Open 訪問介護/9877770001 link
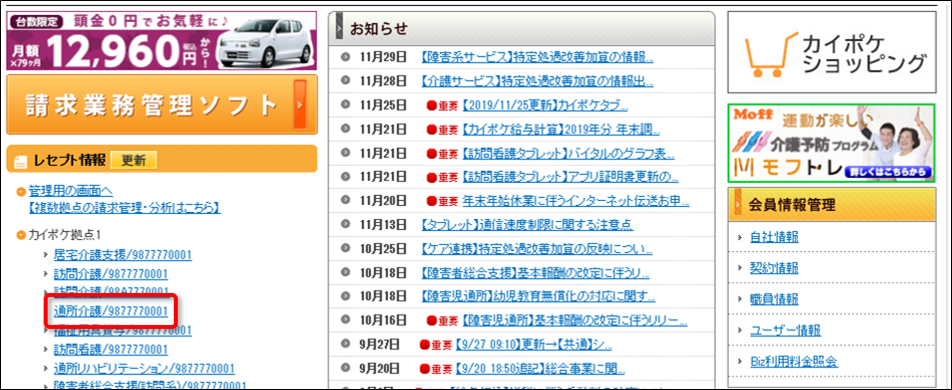This screenshot has height=390, width=952. pos(110,274)
